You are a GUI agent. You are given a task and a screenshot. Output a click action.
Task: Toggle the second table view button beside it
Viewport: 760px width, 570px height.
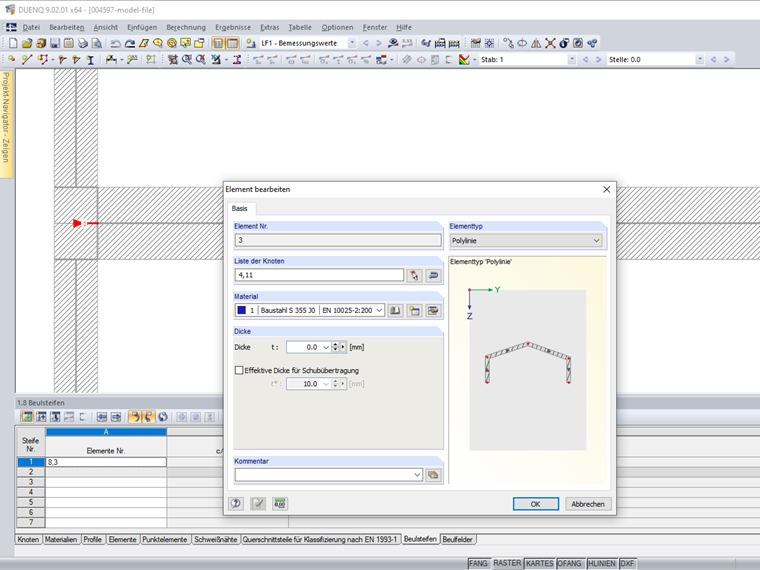(x=233, y=43)
